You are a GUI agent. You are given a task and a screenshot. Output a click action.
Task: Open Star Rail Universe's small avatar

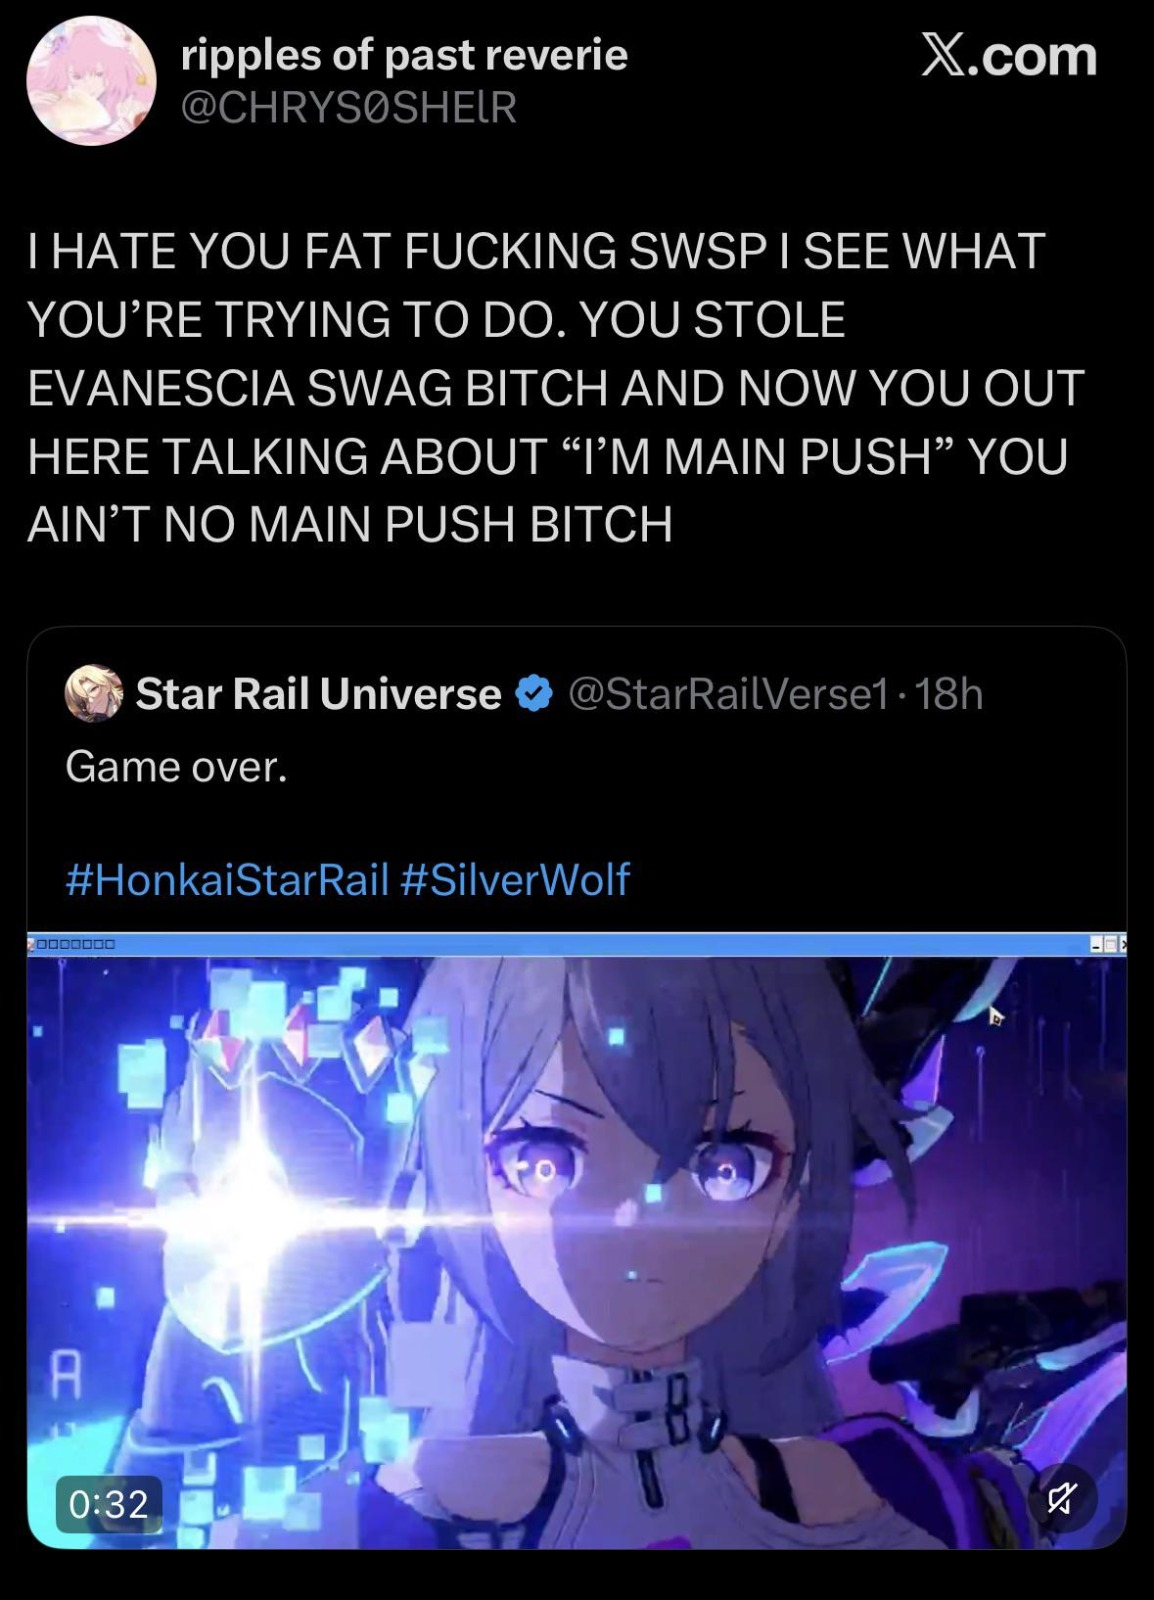tap(93, 693)
